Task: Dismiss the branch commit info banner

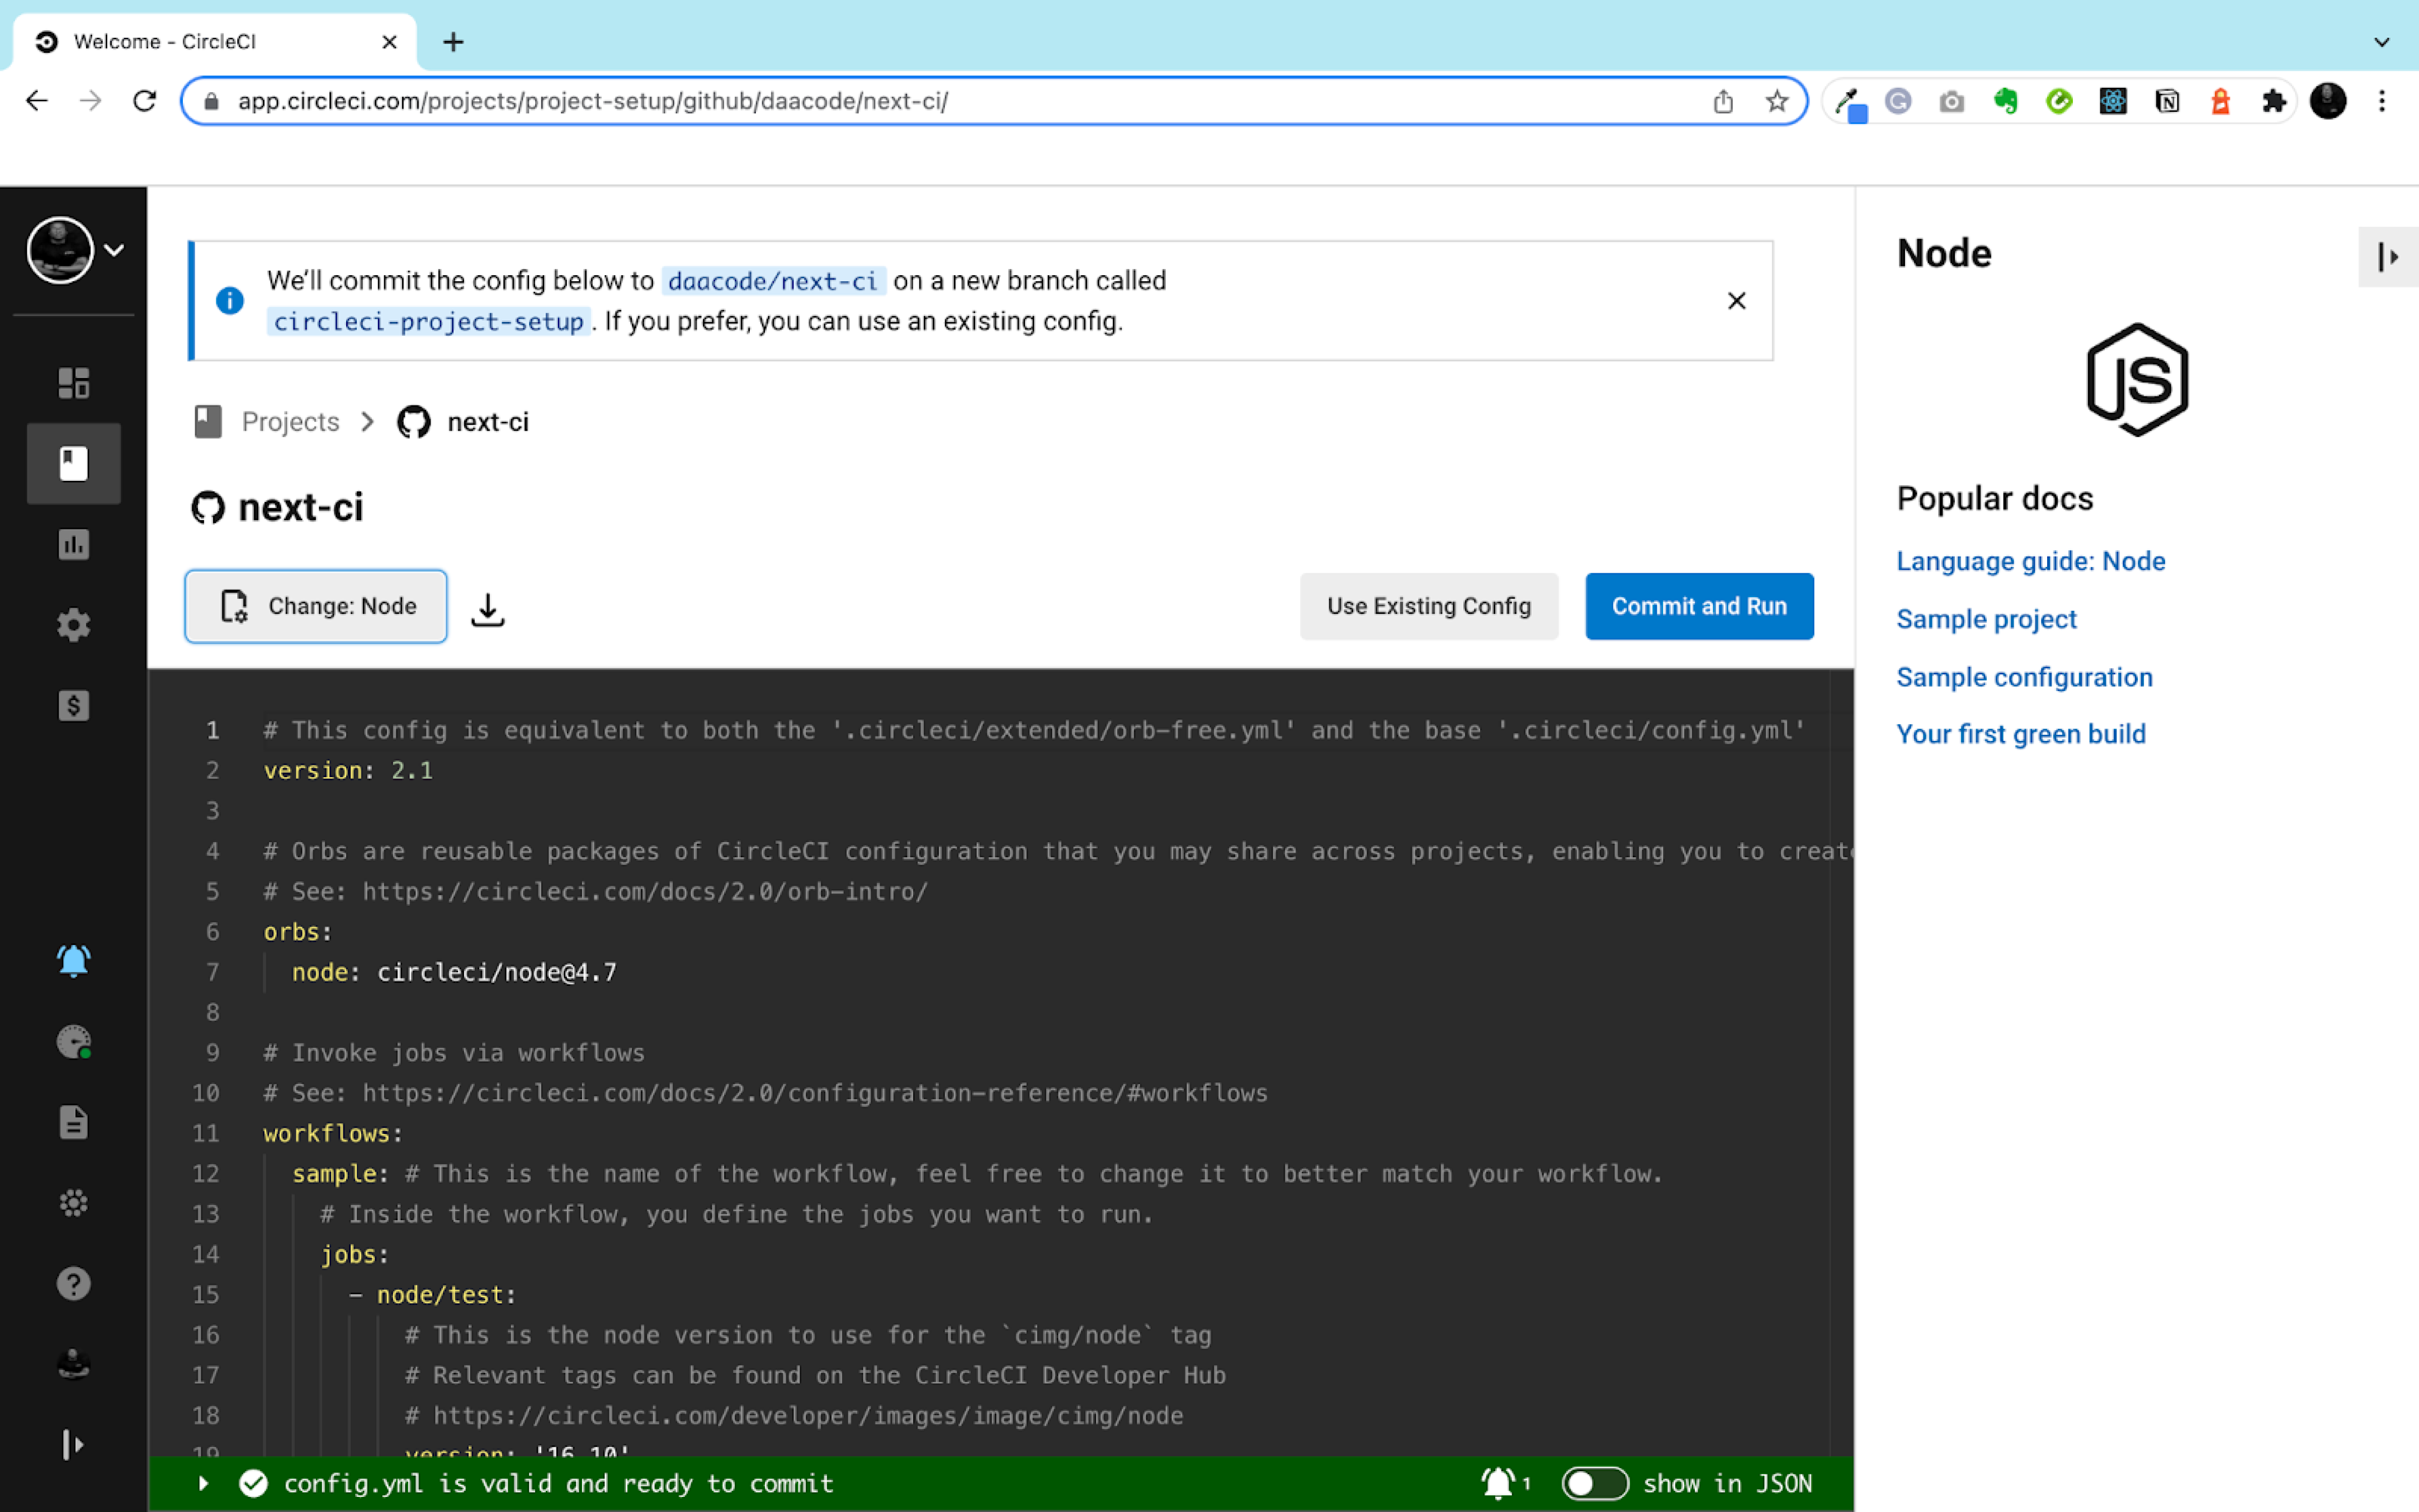Action: (1736, 300)
